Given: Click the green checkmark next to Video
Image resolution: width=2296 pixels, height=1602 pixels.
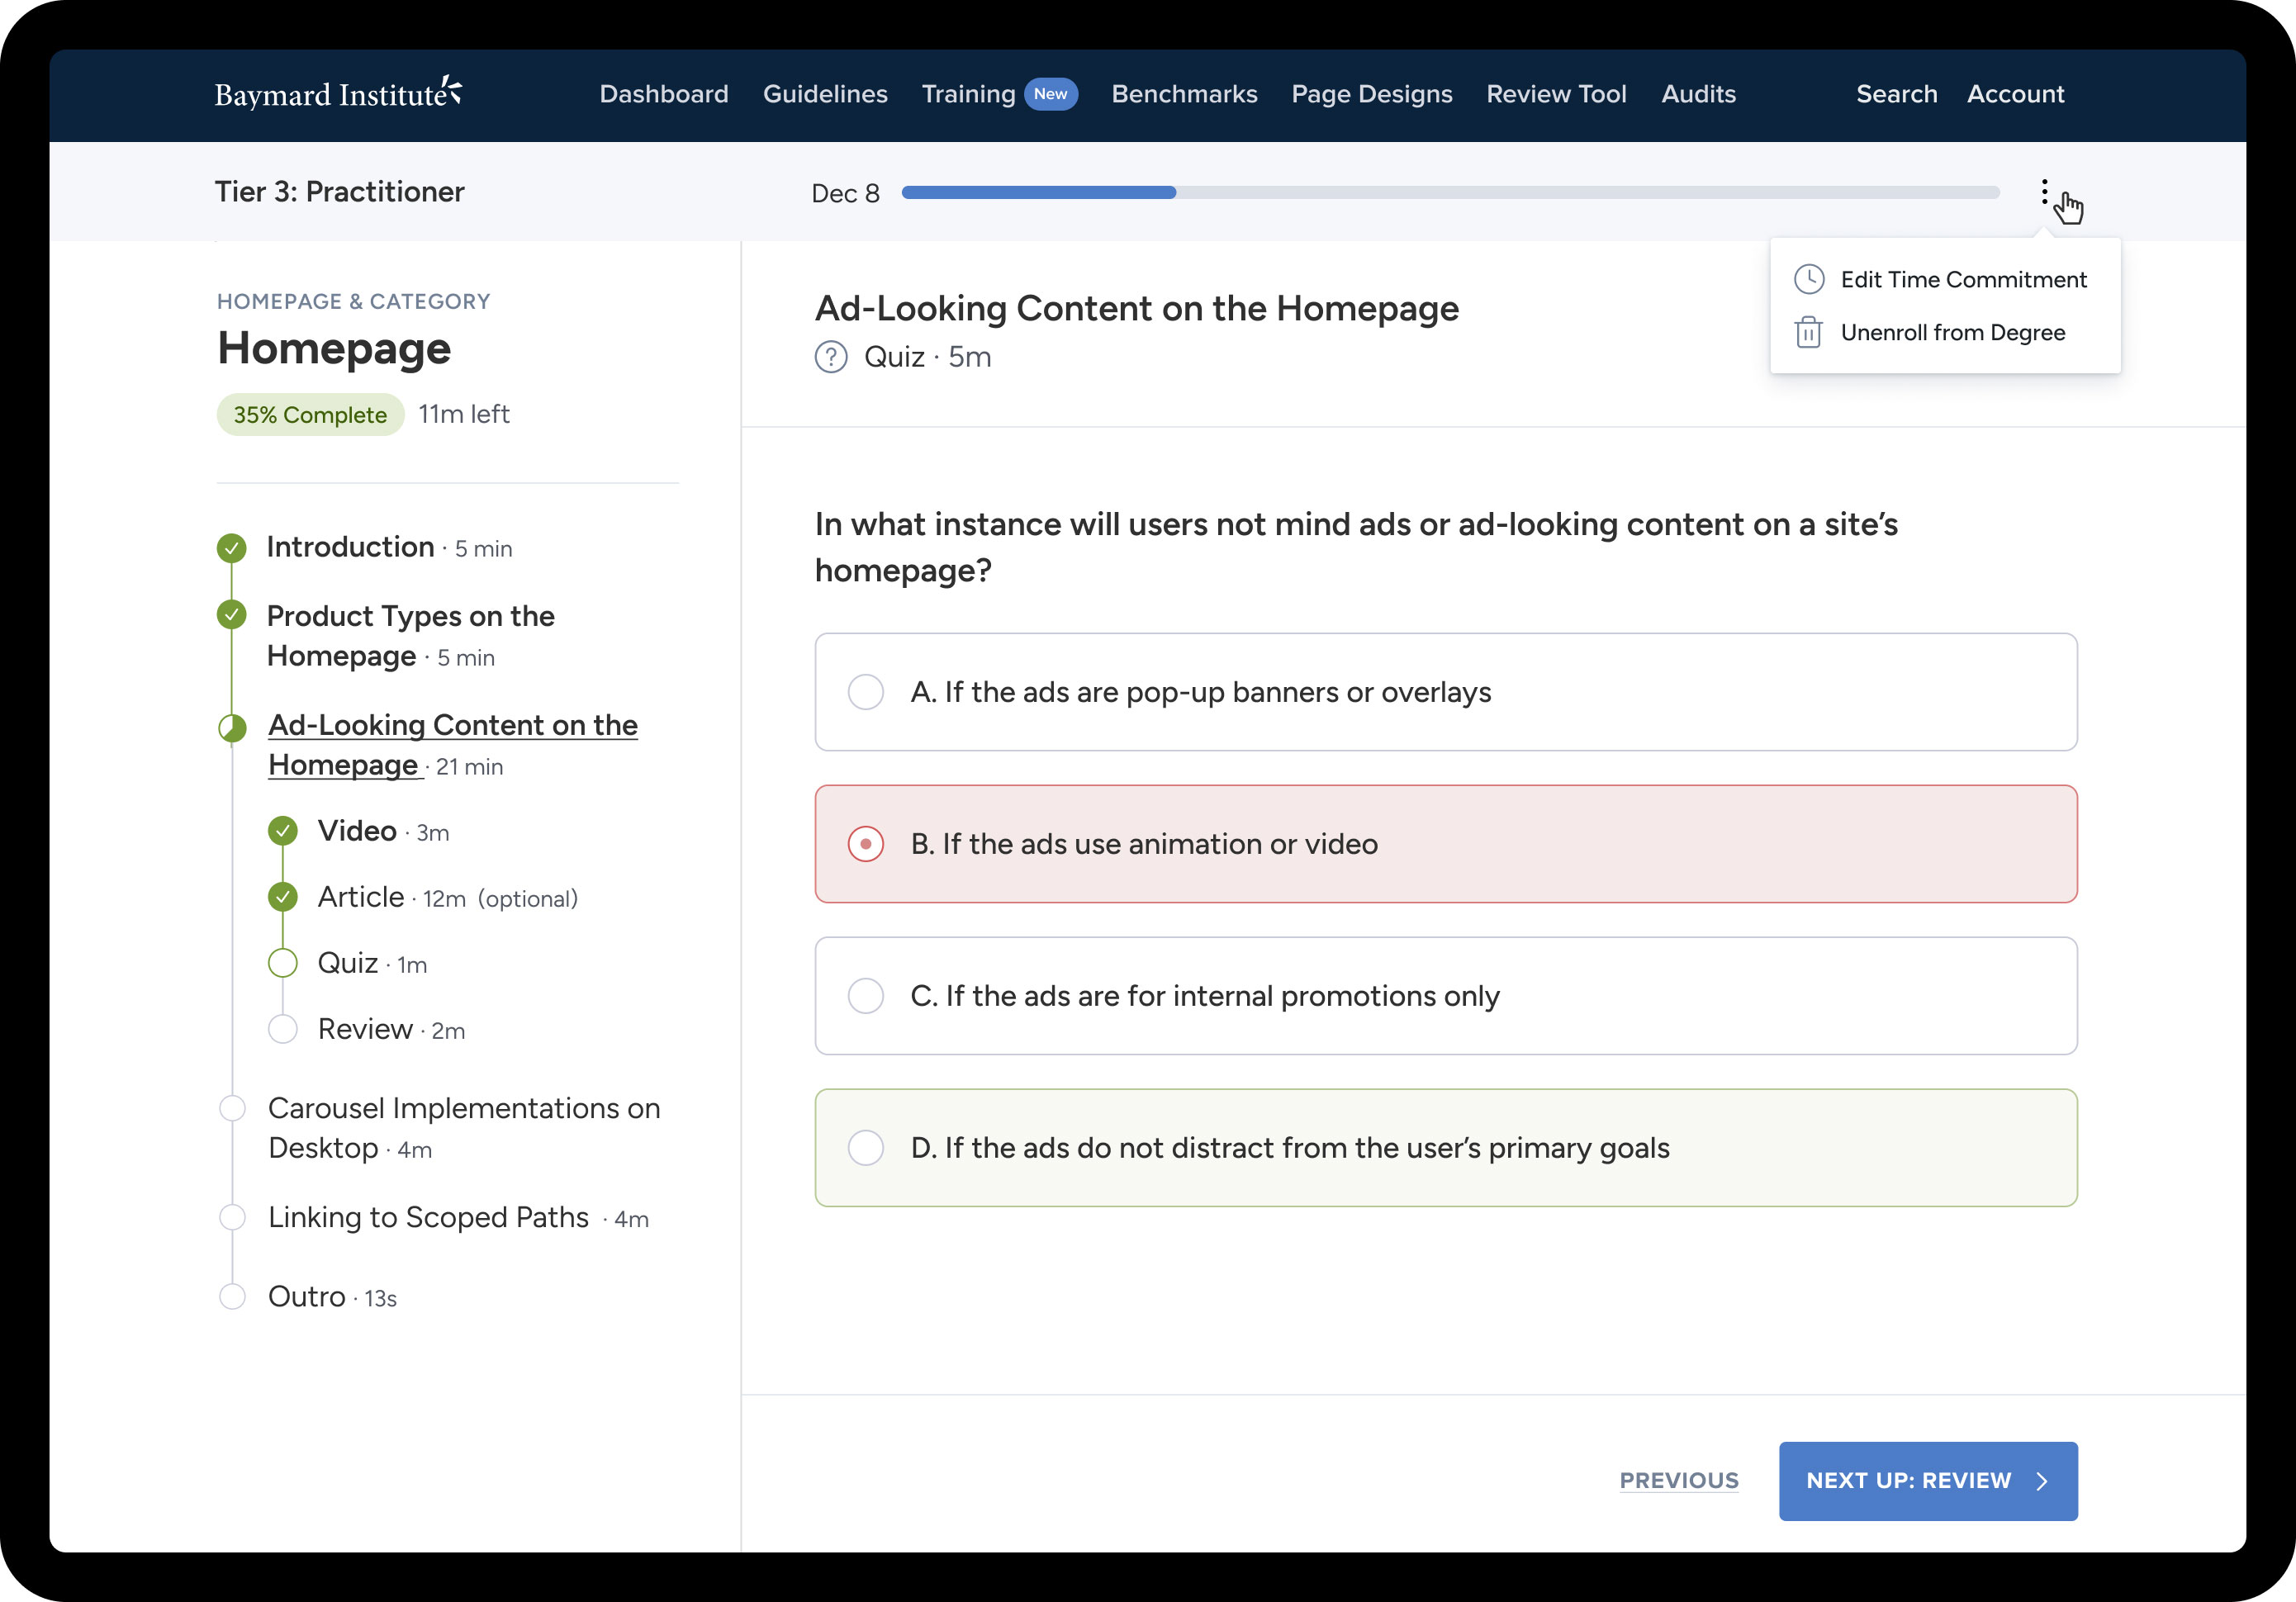Looking at the screenshot, I should [x=283, y=831].
